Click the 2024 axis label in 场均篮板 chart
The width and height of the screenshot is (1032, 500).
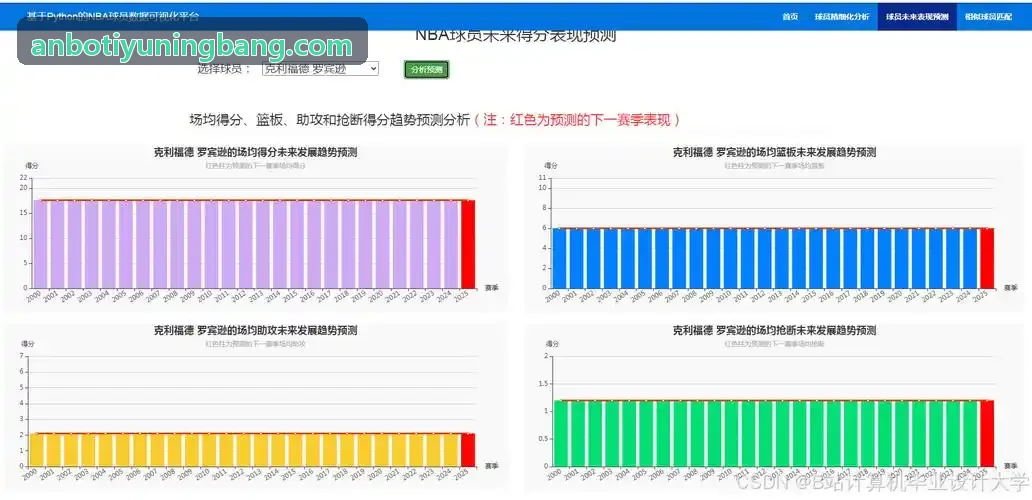964,297
